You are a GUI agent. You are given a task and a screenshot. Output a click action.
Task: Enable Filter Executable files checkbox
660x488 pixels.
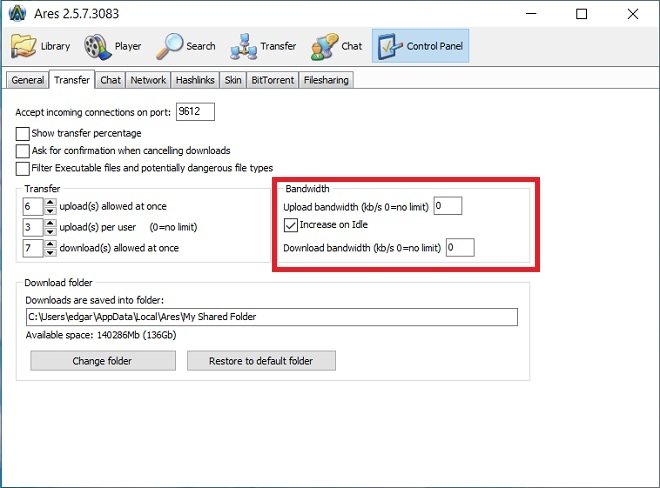(22, 169)
